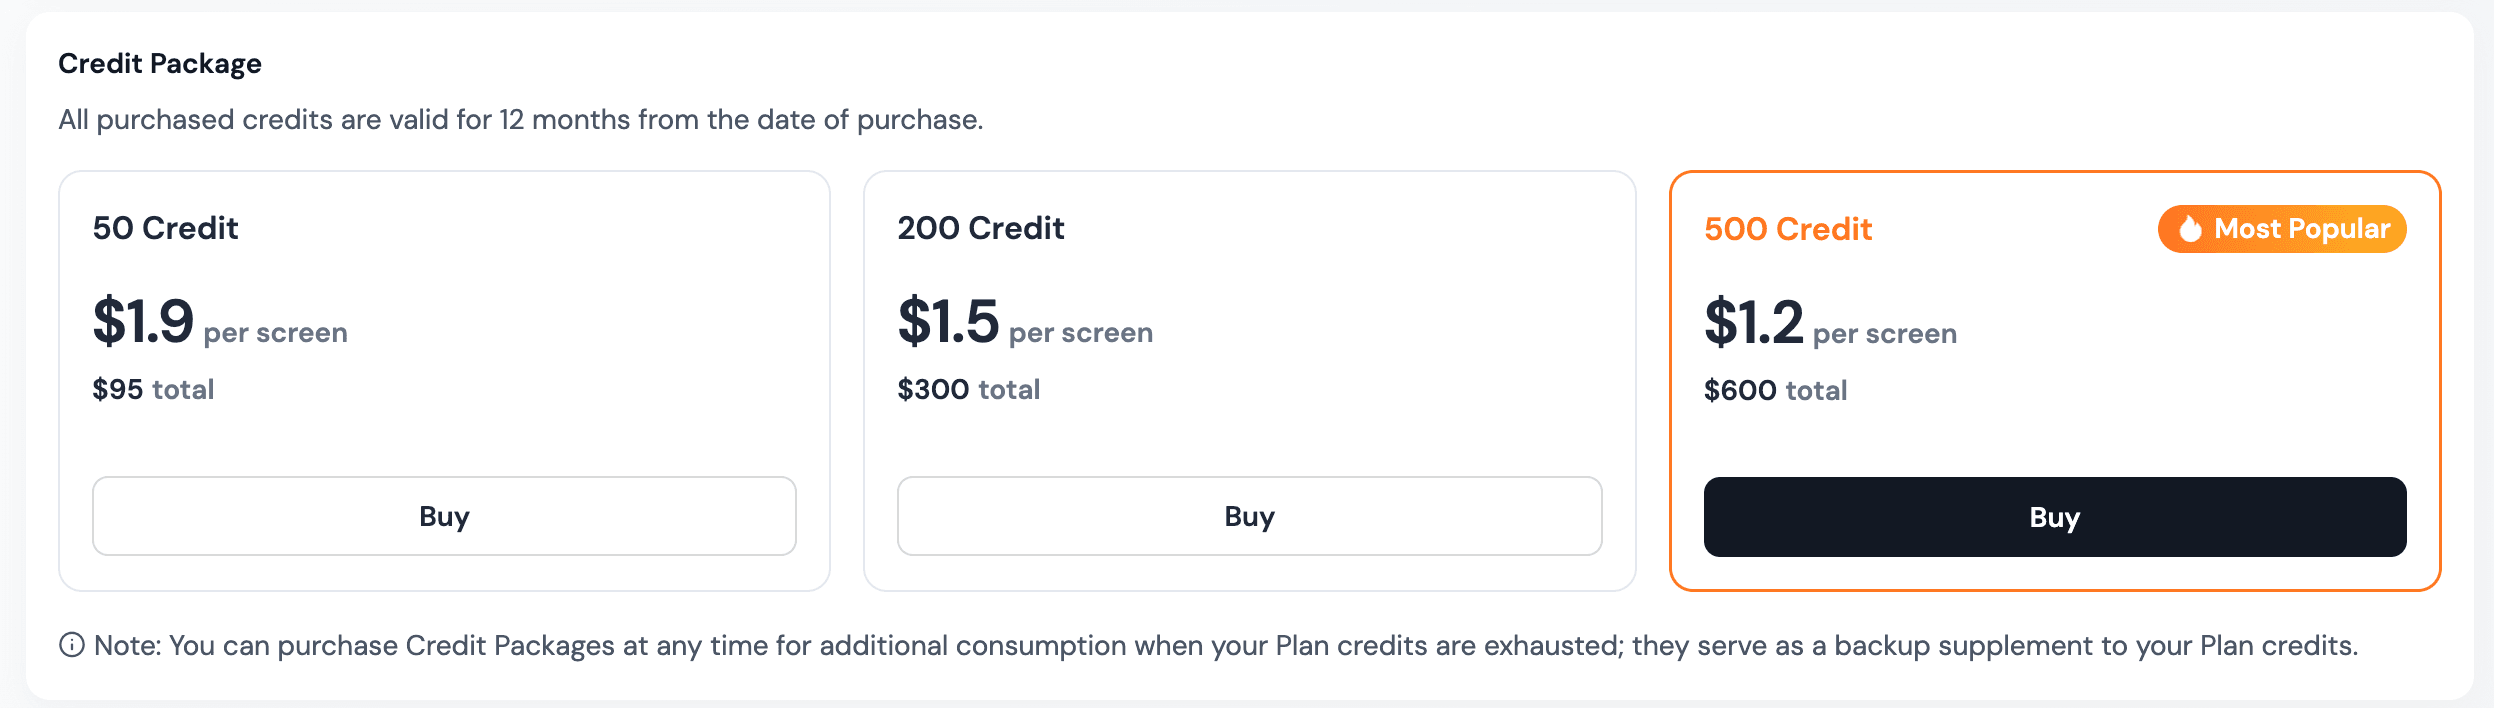The height and width of the screenshot is (708, 2496).
Task: Click the $300 total label
Action: pyautogui.click(x=967, y=390)
